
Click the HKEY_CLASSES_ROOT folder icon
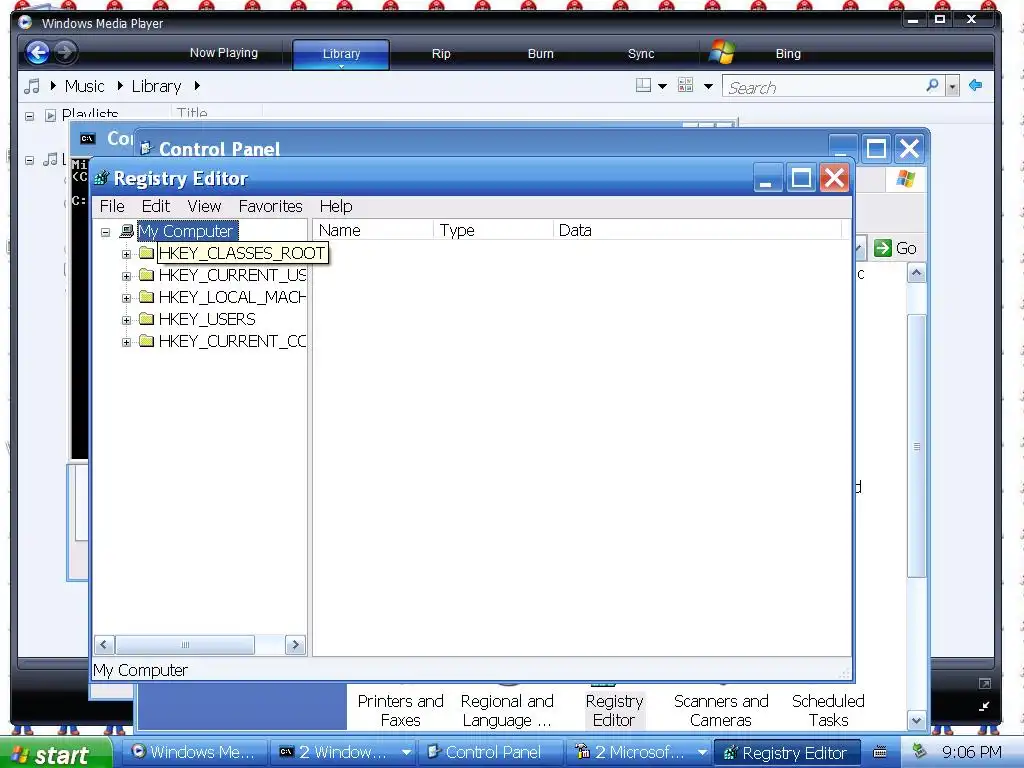pos(146,253)
